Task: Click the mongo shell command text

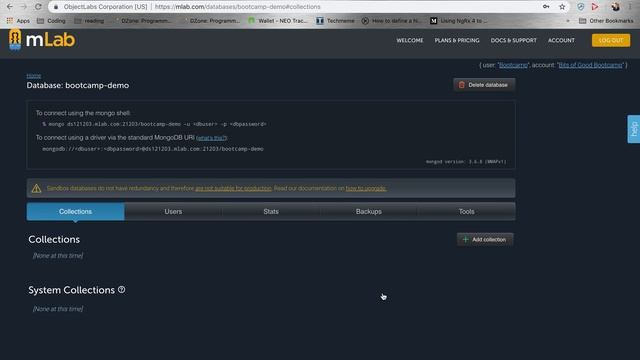Action: pyautogui.click(x=154, y=124)
